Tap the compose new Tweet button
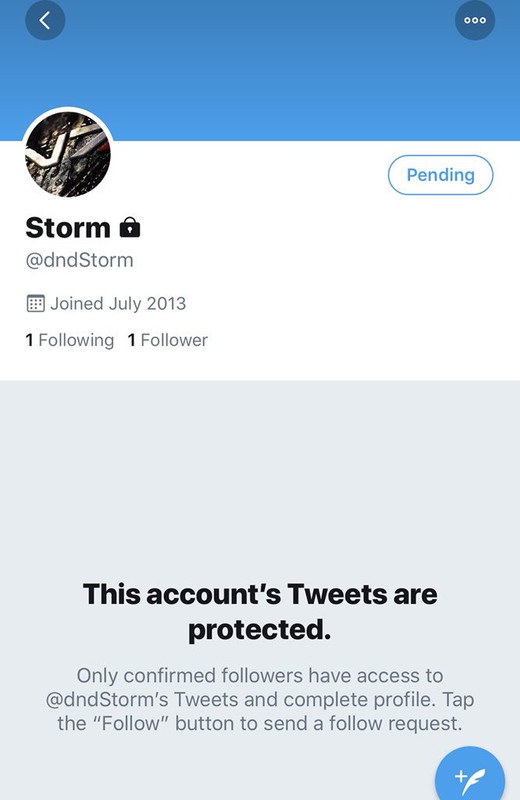The height and width of the screenshot is (800, 520). pos(470,778)
